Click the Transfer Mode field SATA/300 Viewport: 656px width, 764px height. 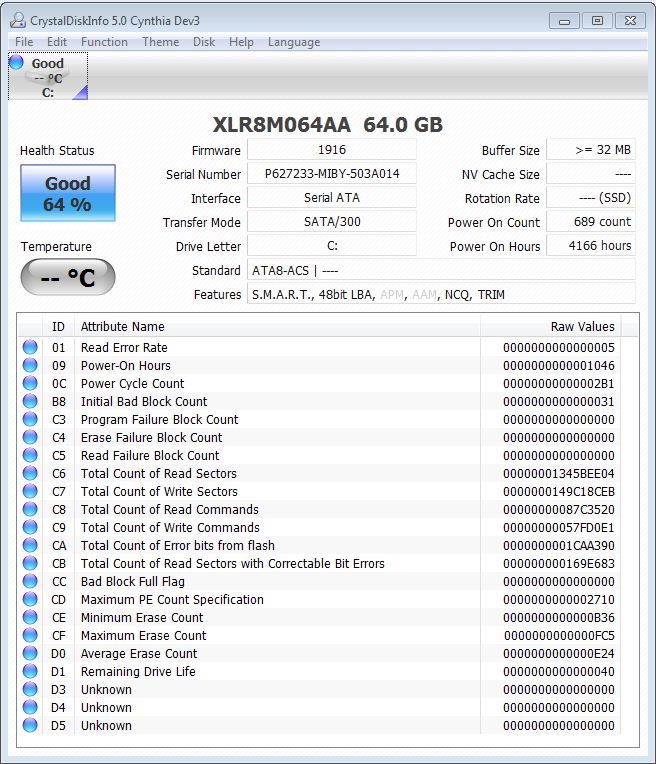point(332,221)
